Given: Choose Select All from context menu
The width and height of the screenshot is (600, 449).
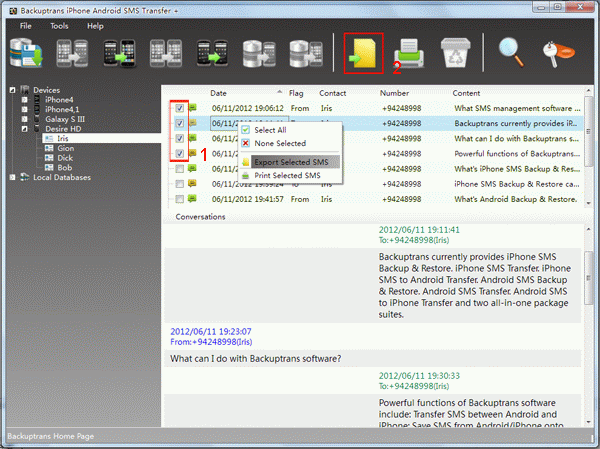Looking at the screenshot, I should pyautogui.click(x=290, y=130).
